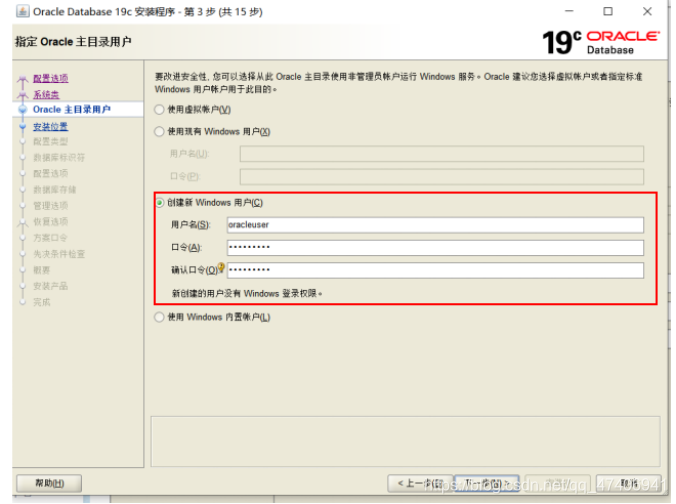Click the 帮助(H) button
The width and height of the screenshot is (676, 504).
pos(49,483)
